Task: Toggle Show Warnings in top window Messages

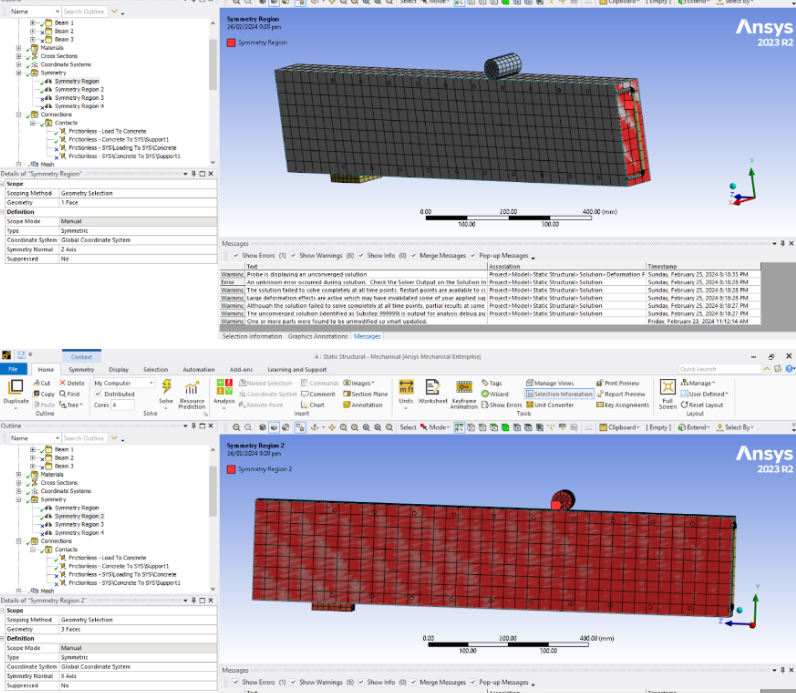Action: [293, 255]
